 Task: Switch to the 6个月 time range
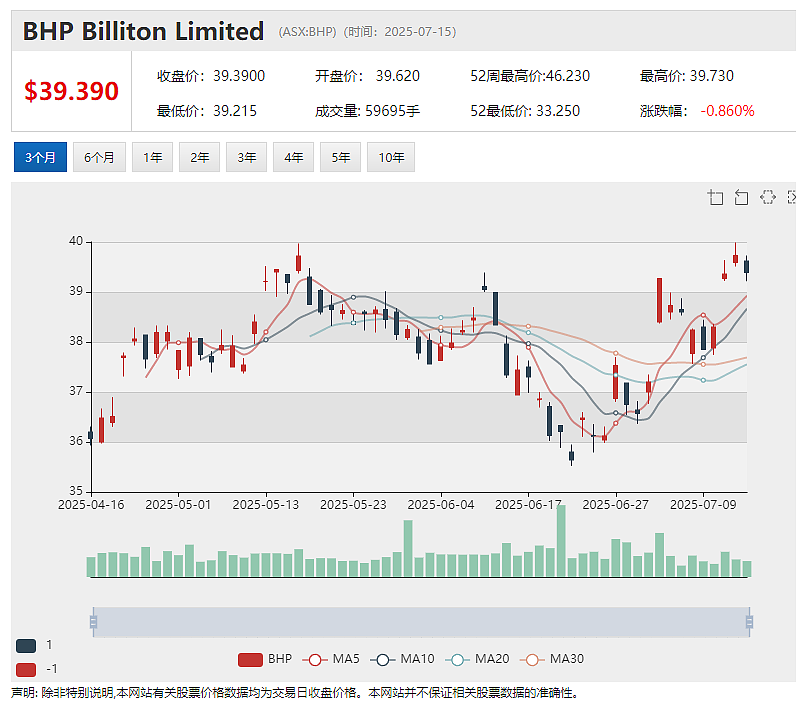click(x=99, y=157)
